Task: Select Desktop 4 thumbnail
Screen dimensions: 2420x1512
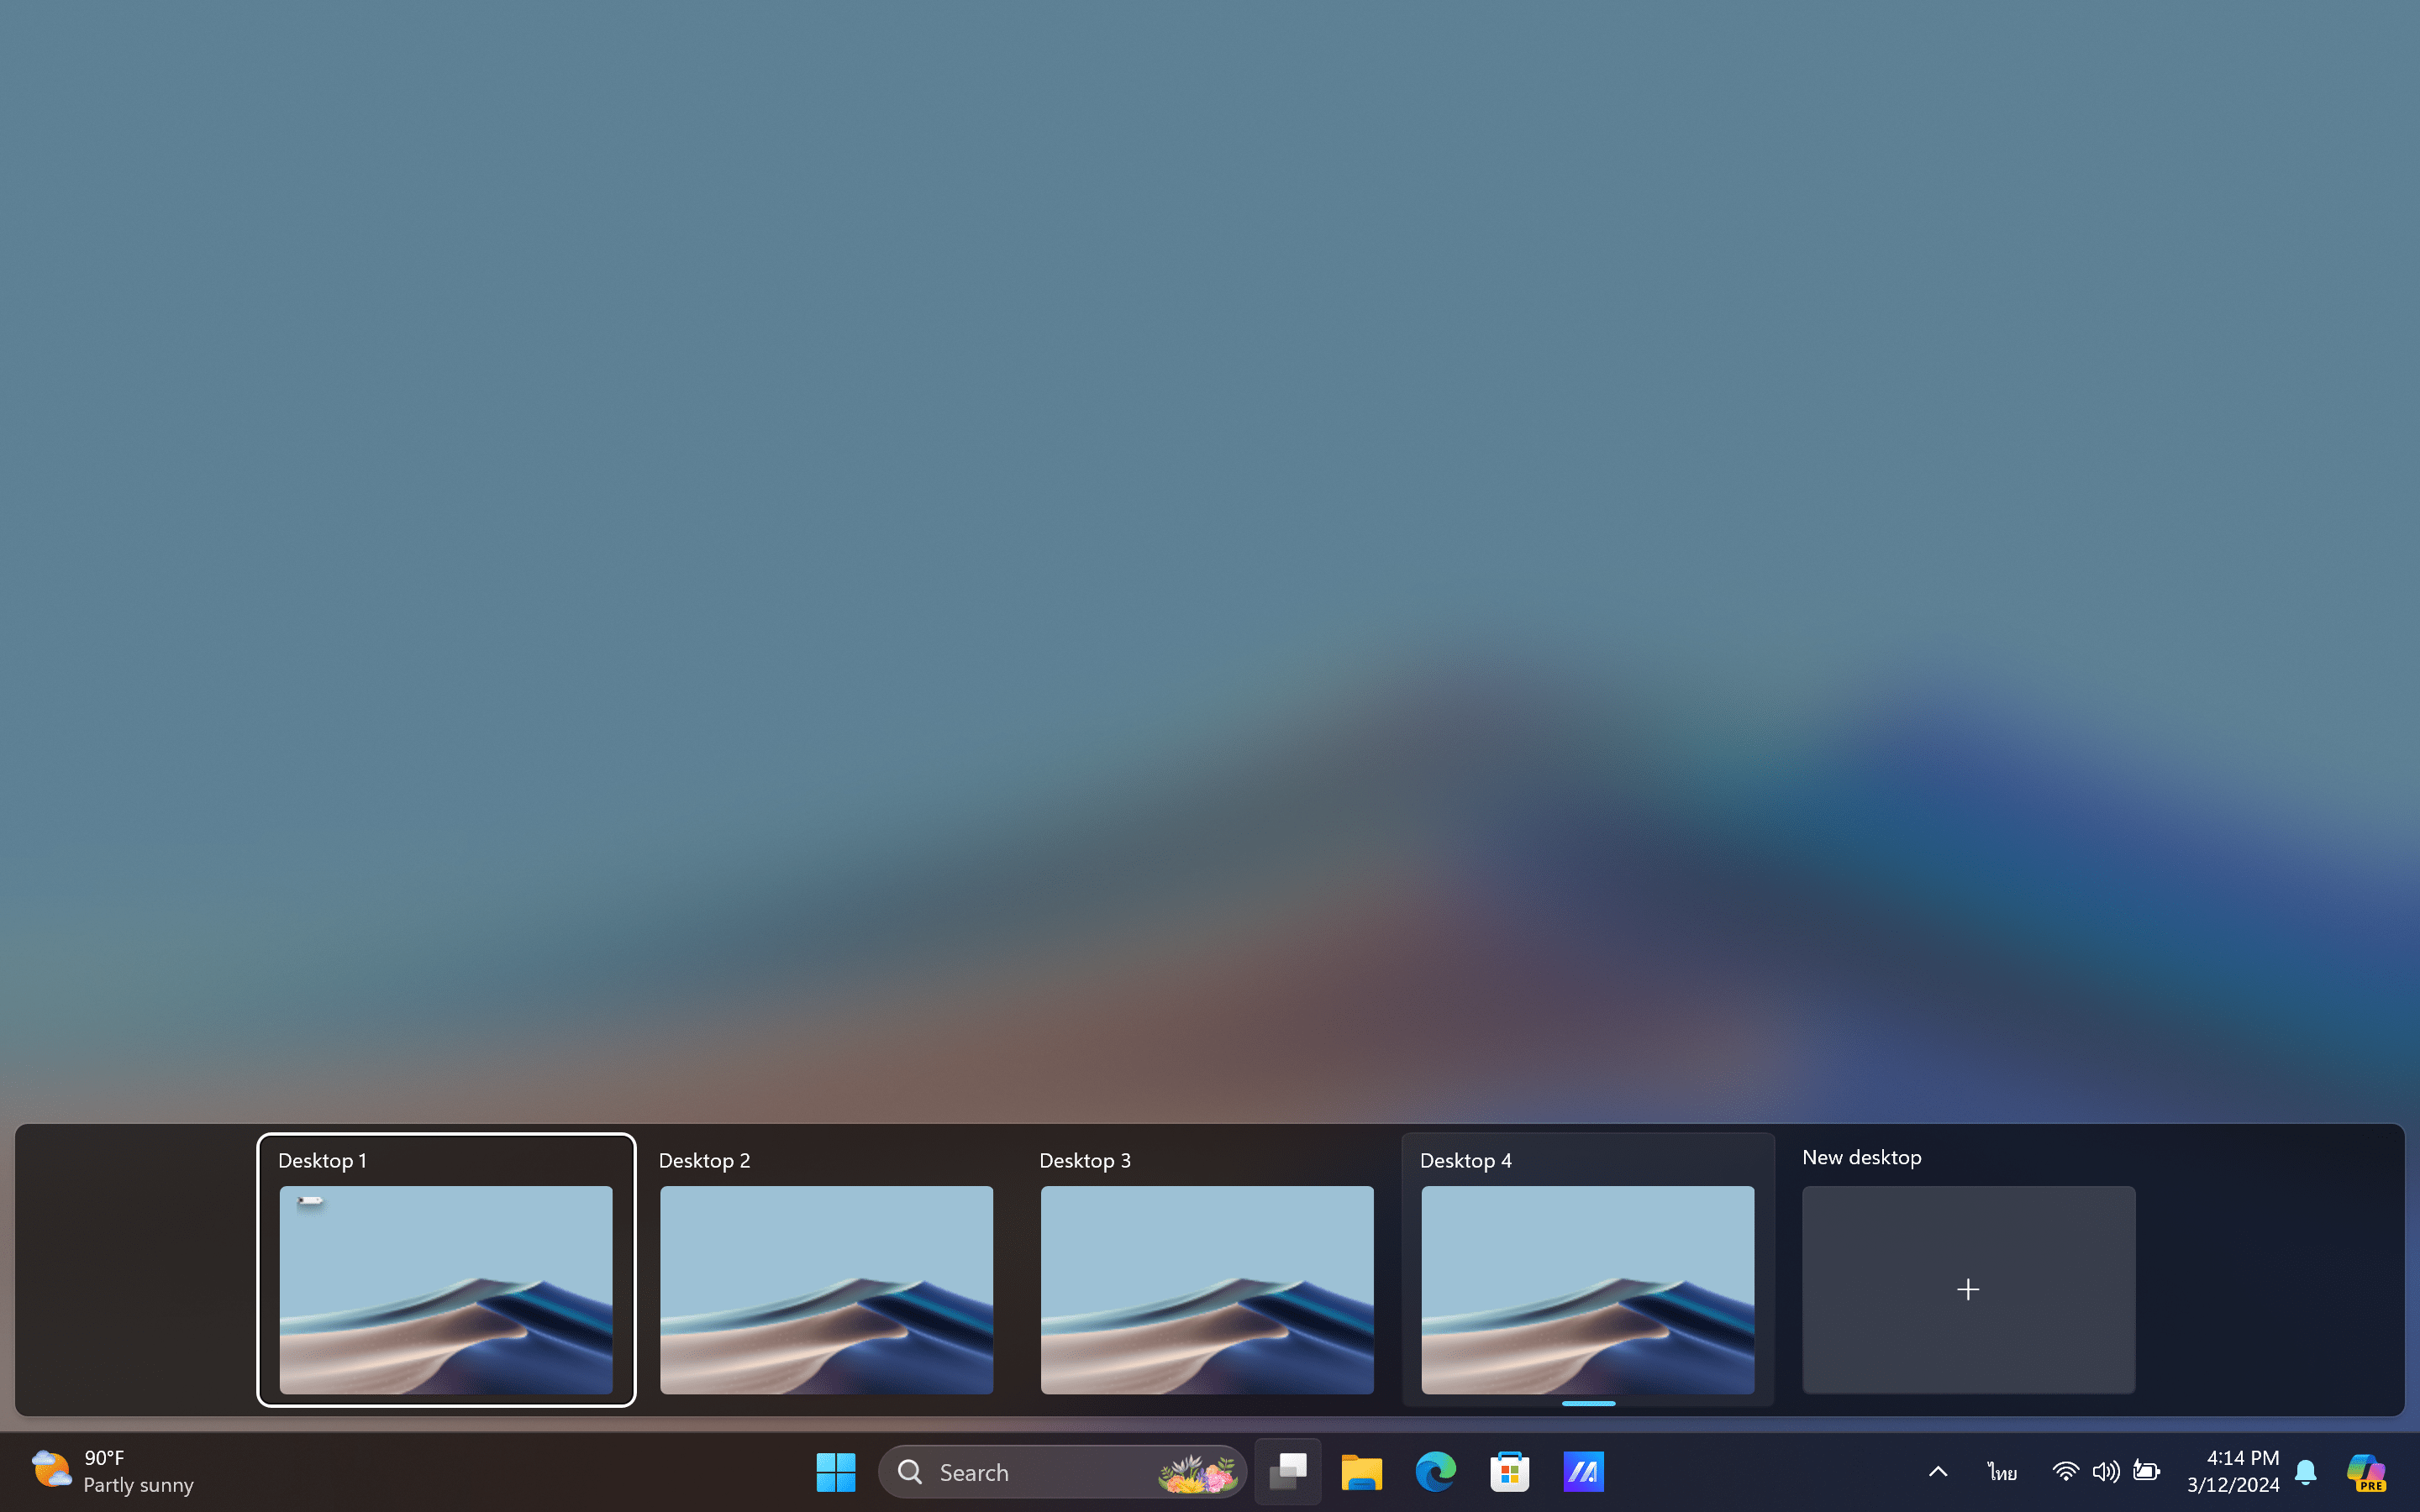Action: [1587, 1289]
